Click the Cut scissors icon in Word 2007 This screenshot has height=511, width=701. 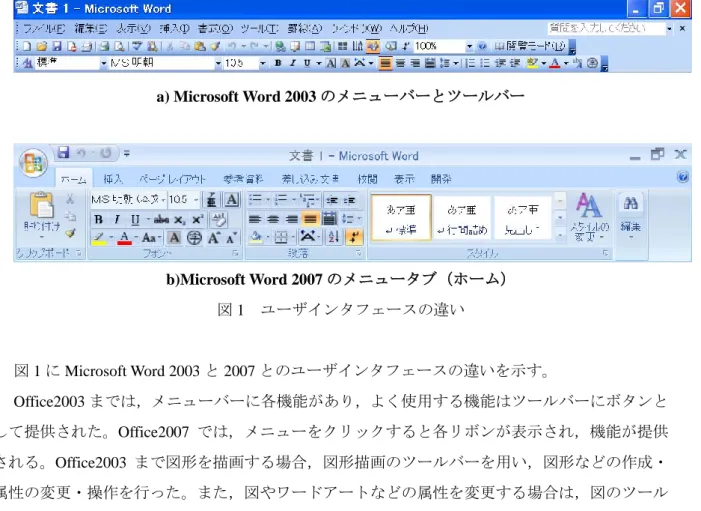tap(70, 199)
